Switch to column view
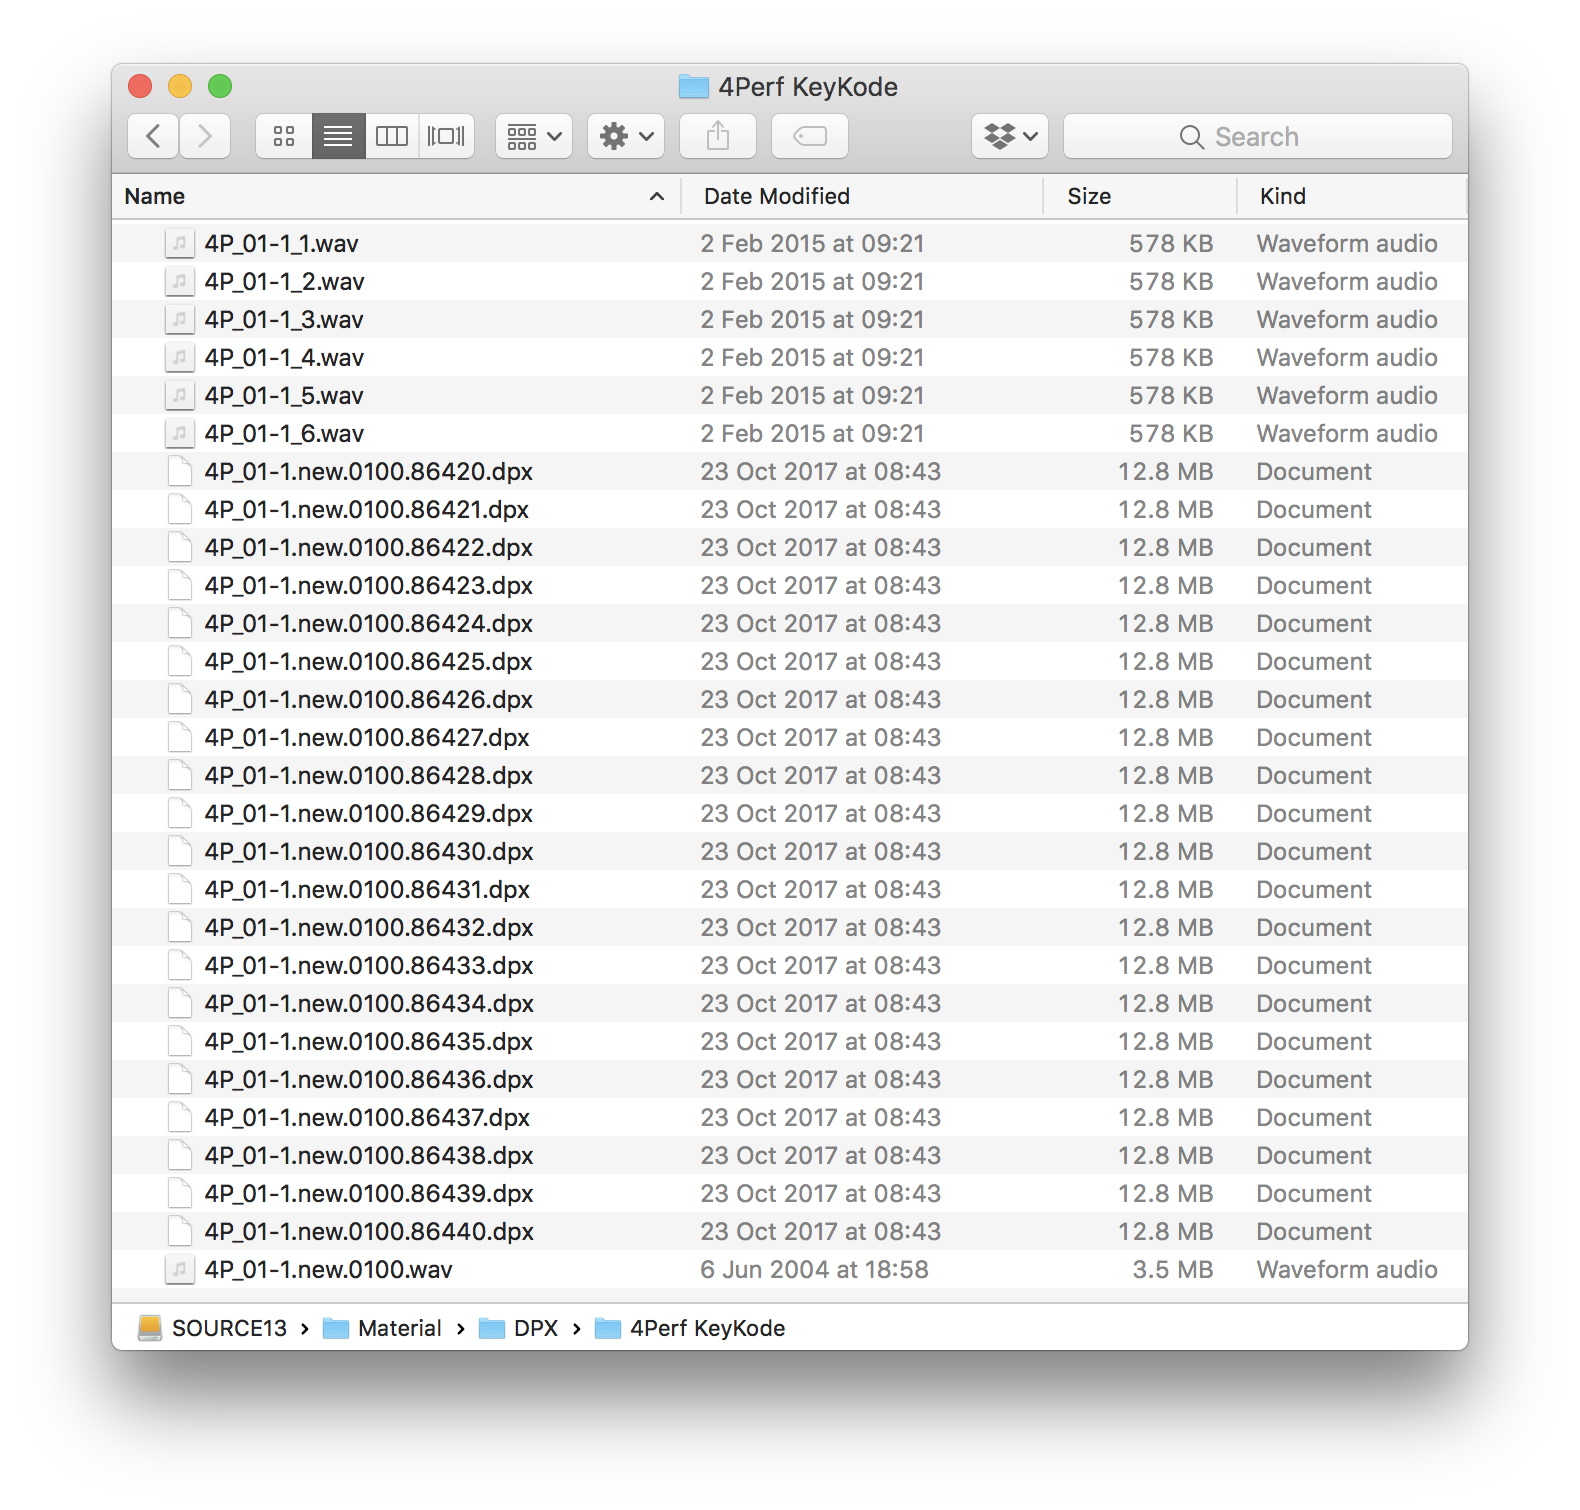The height and width of the screenshot is (1510, 1580). pos(392,136)
